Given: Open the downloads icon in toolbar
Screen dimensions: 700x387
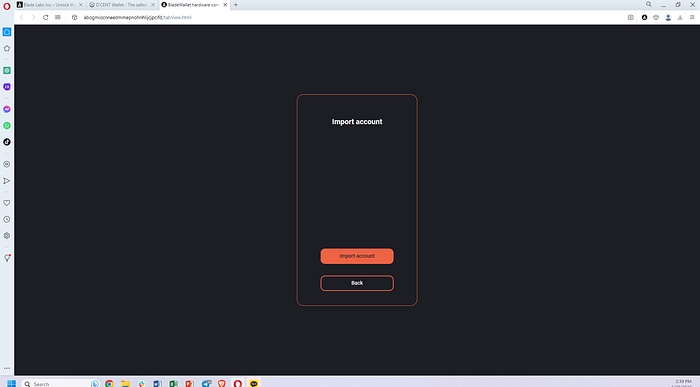Looking at the screenshot, I should tap(680, 17).
